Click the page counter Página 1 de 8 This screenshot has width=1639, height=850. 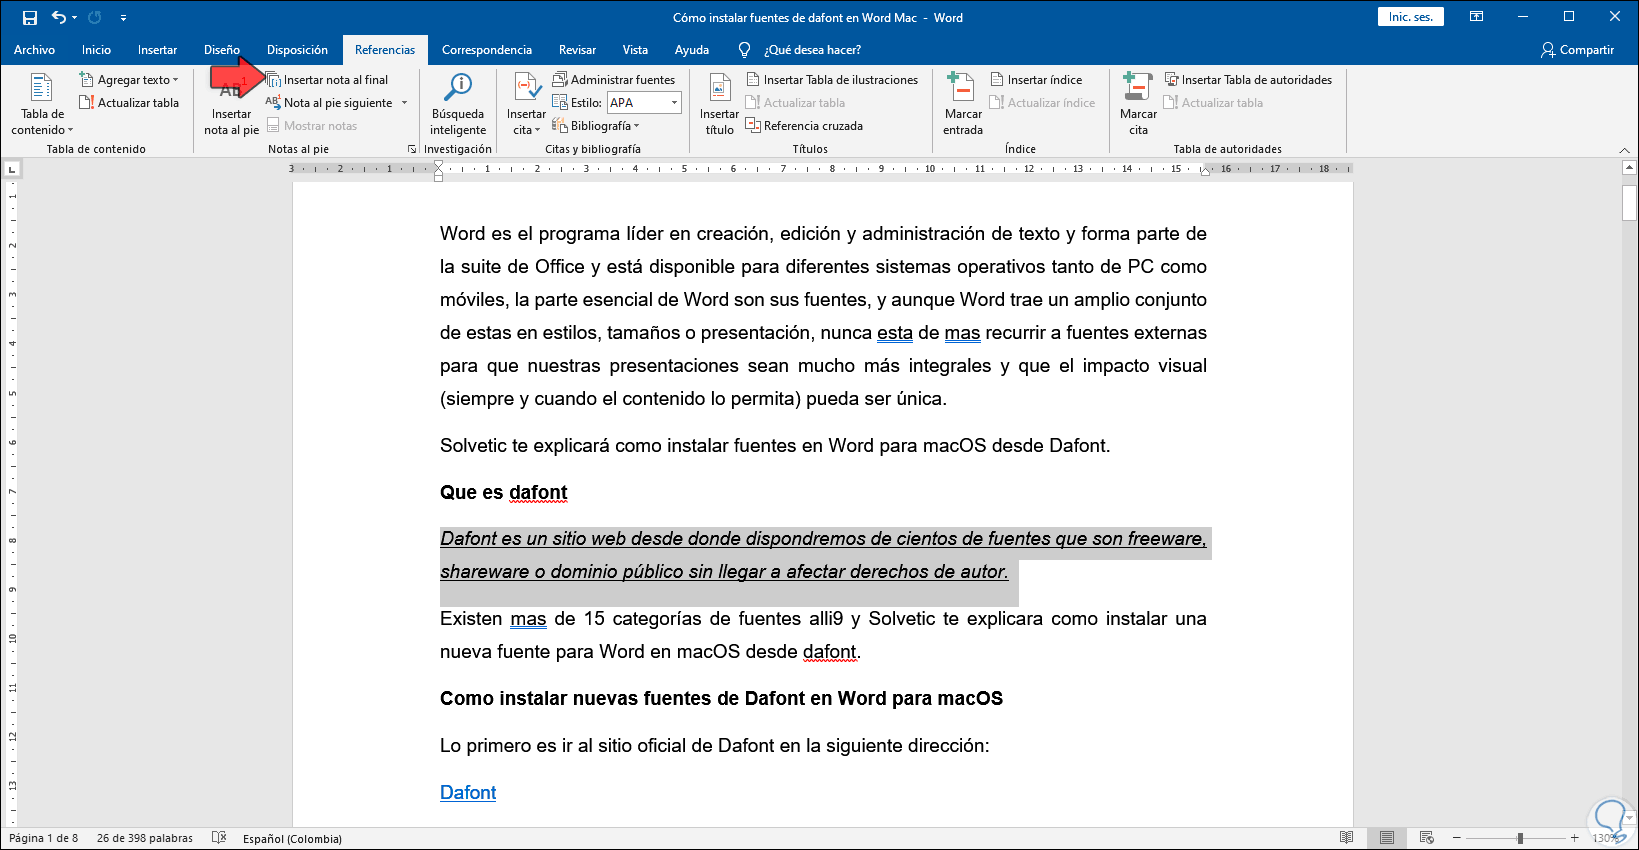point(44,838)
